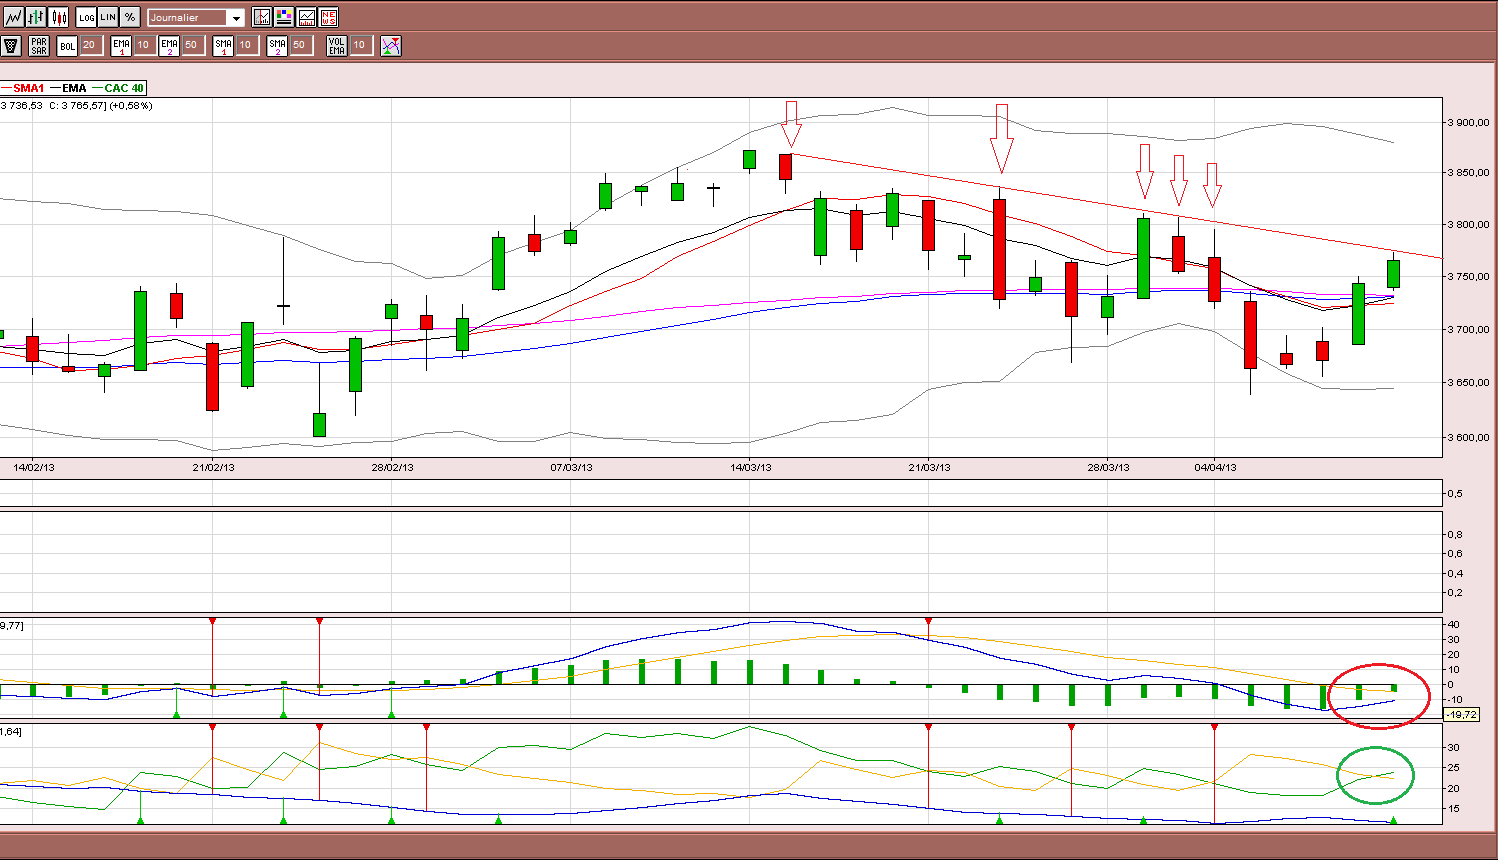Open the color settings palette icon
This screenshot has width=1498, height=860.
point(284,17)
